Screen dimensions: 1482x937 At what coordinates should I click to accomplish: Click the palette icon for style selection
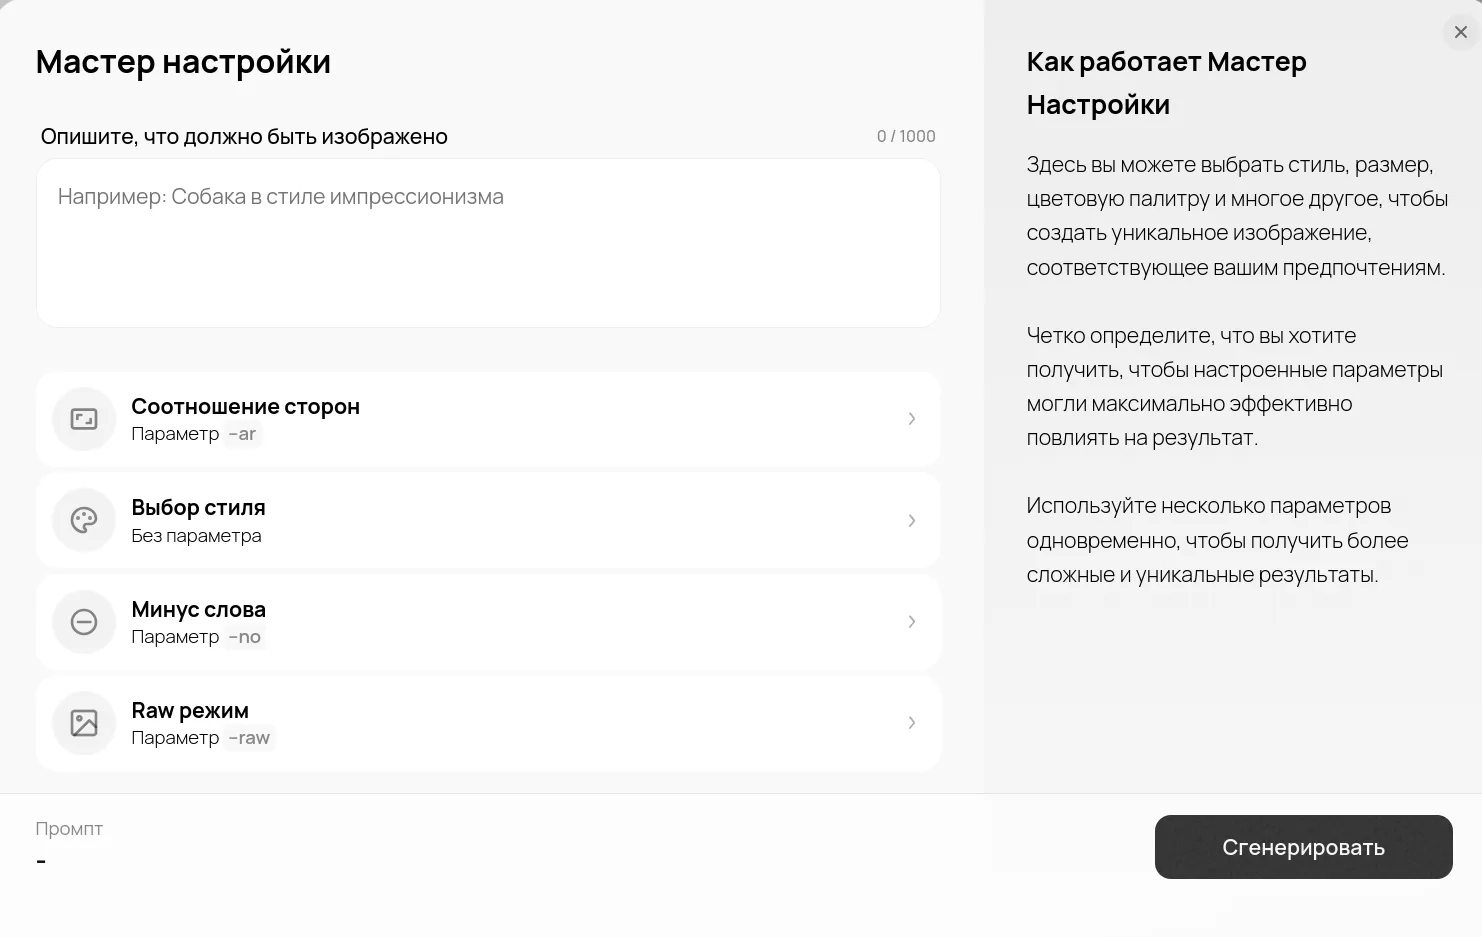84,520
